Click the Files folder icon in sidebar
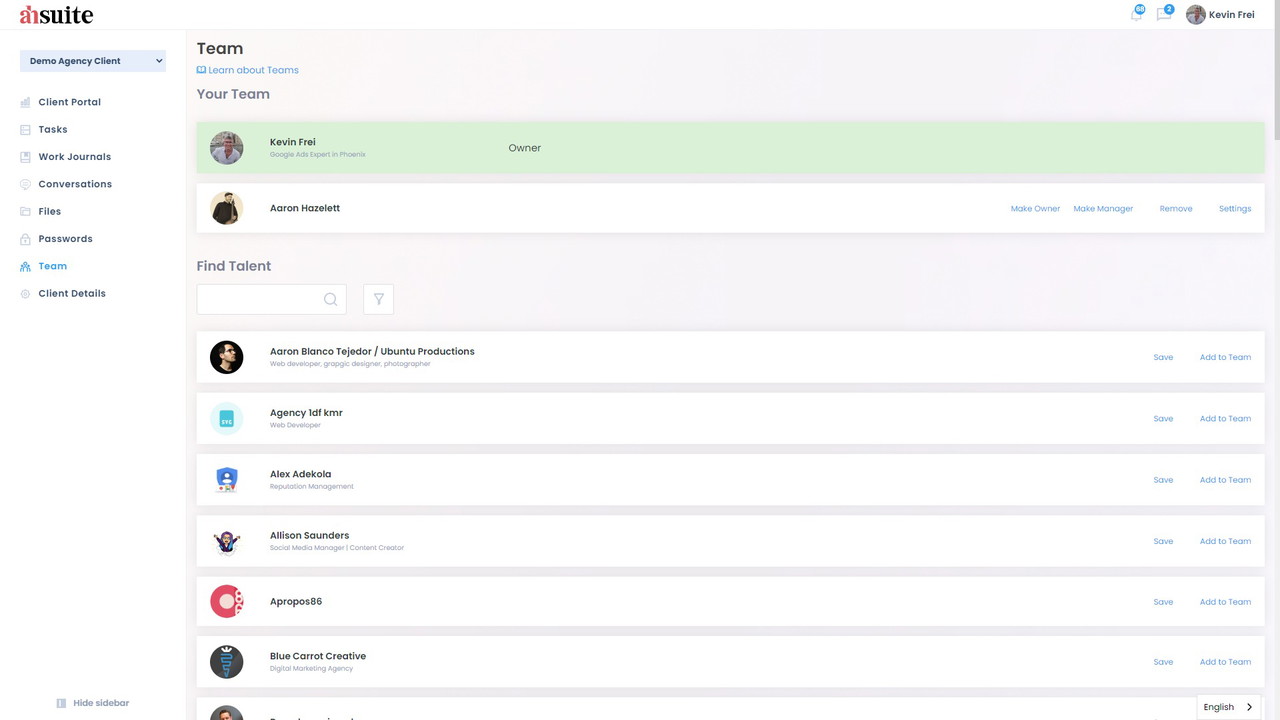Screen dimensions: 1280x720 [26, 212]
